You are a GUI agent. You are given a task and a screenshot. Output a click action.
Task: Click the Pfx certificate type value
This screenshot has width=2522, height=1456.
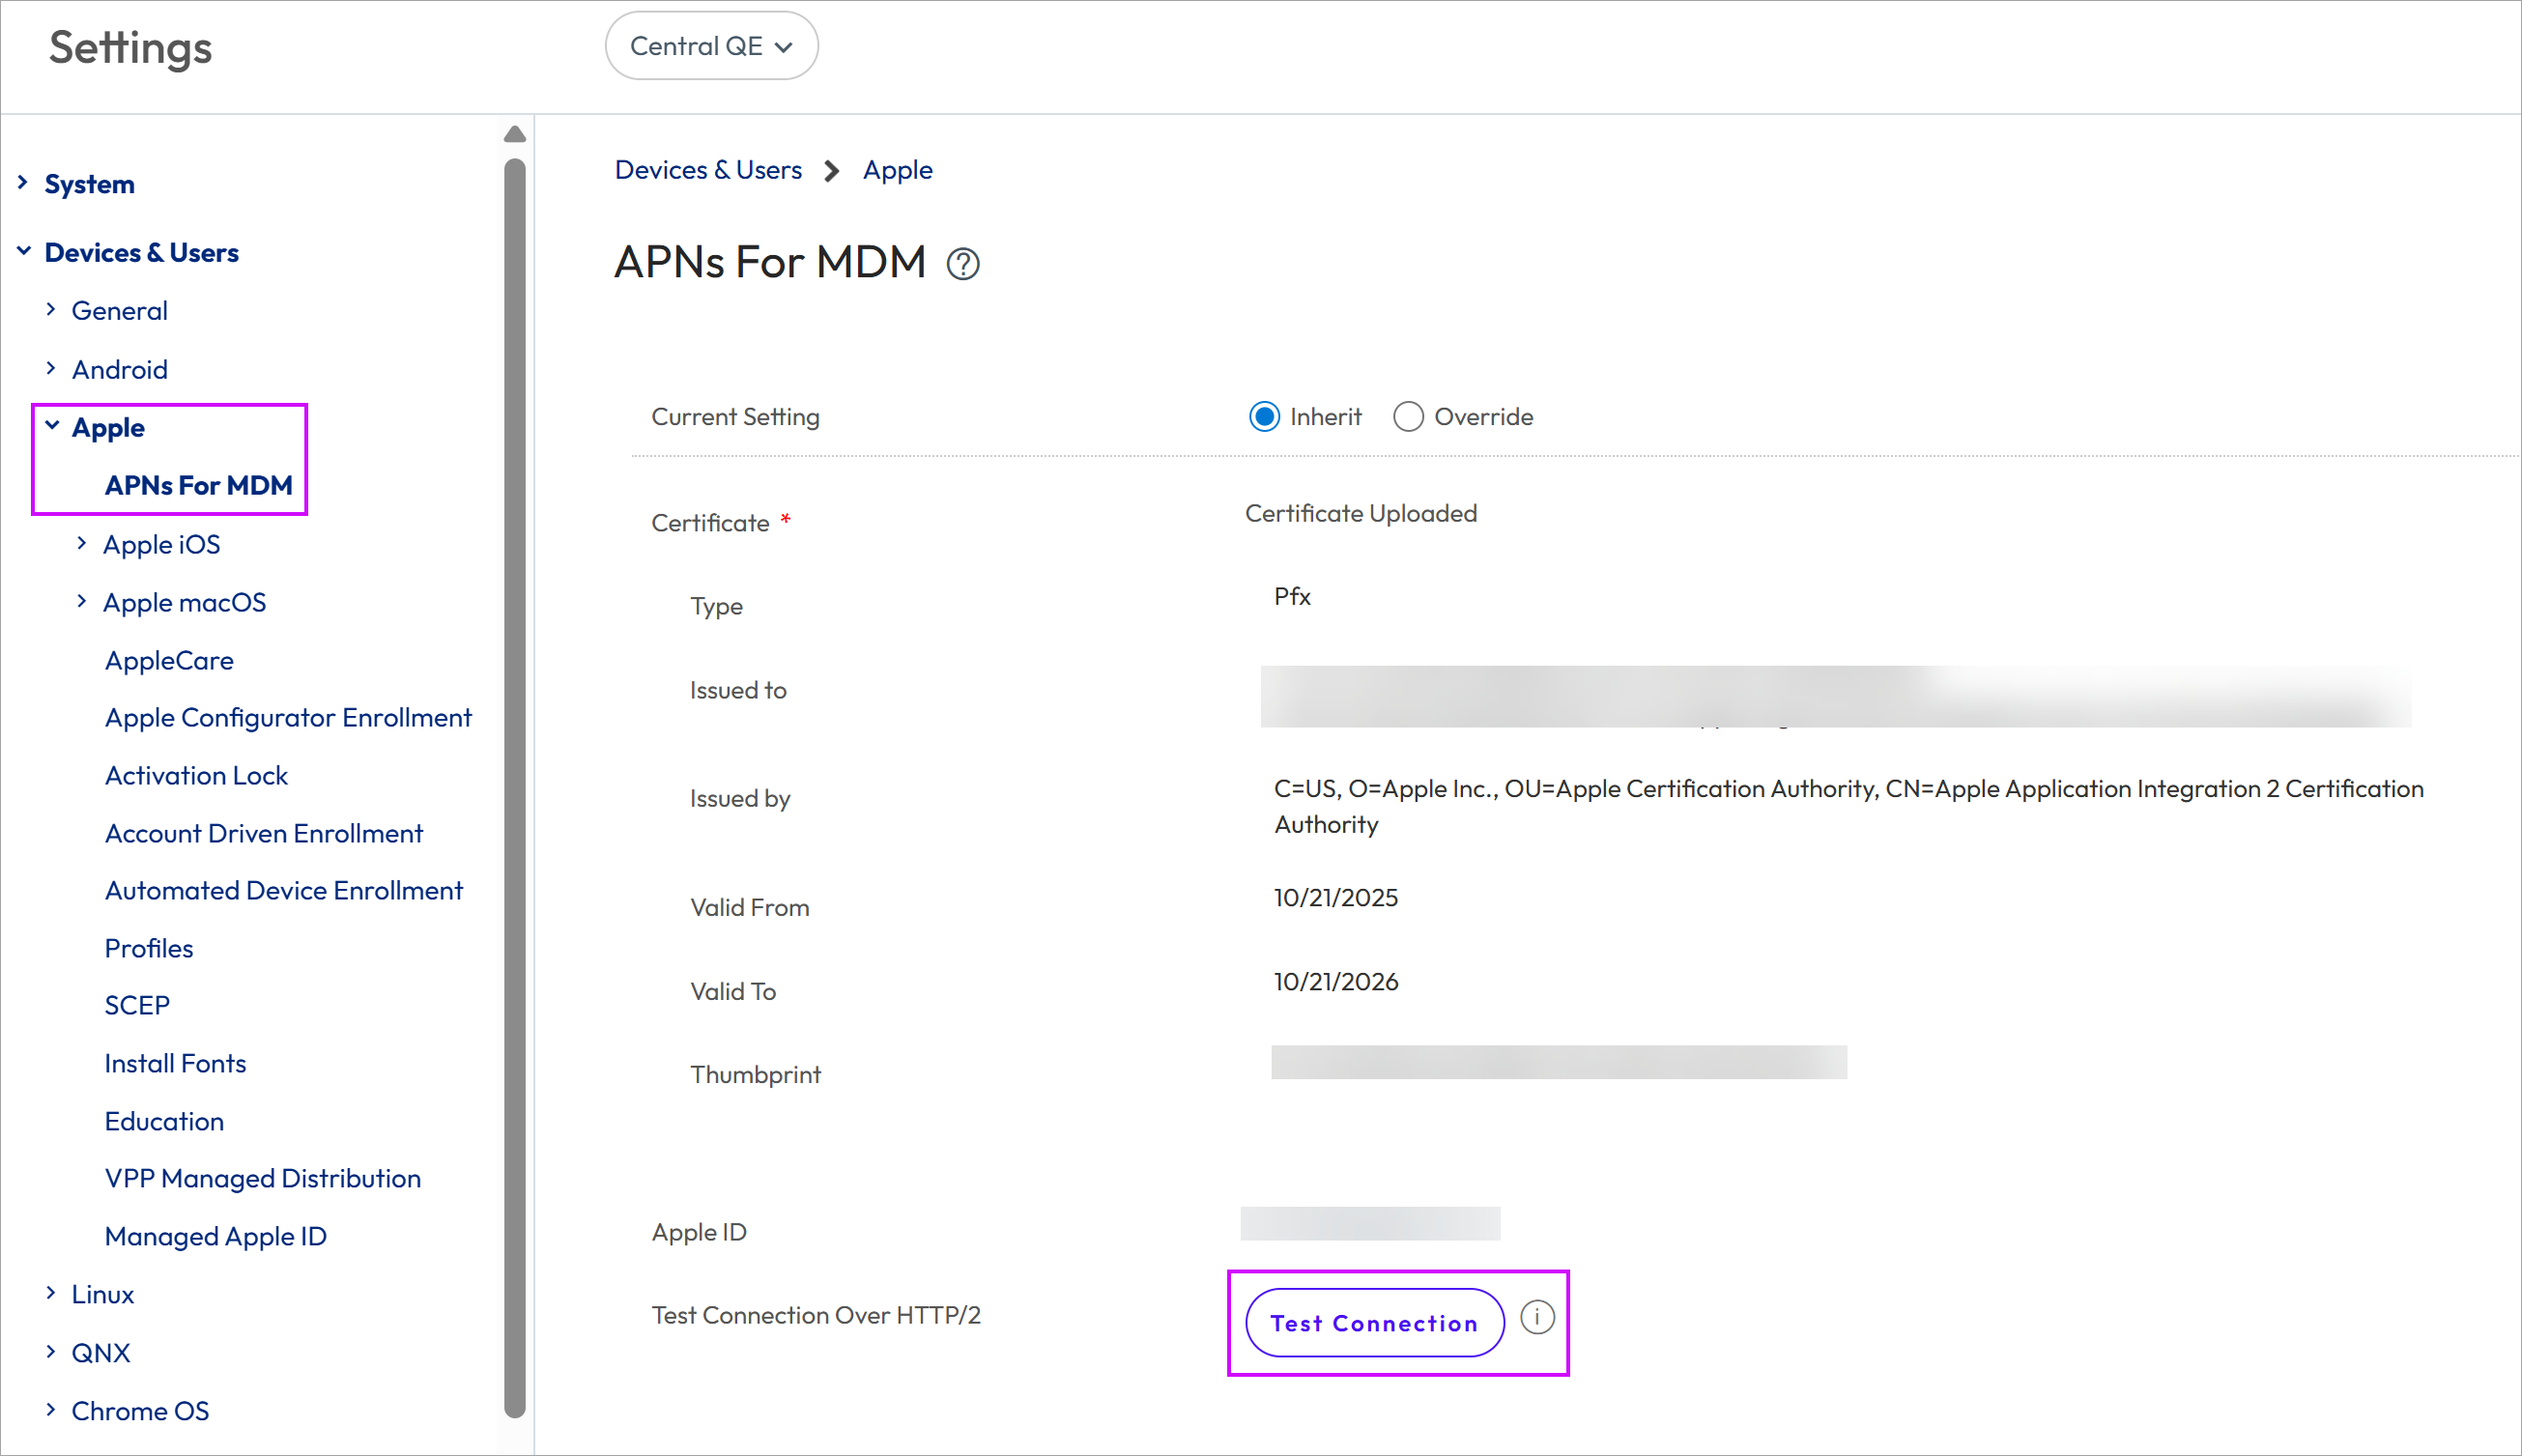pyautogui.click(x=1292, y=596)
